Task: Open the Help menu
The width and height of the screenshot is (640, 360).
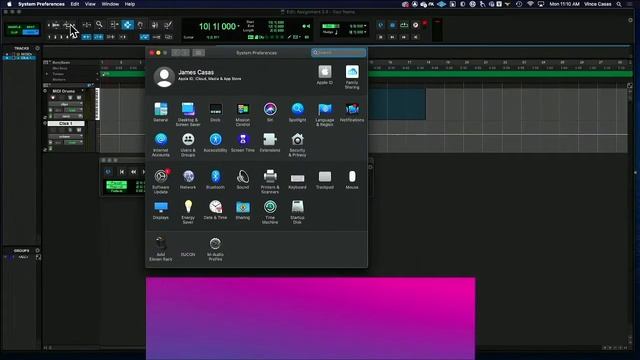Action: tap(130, 4)
